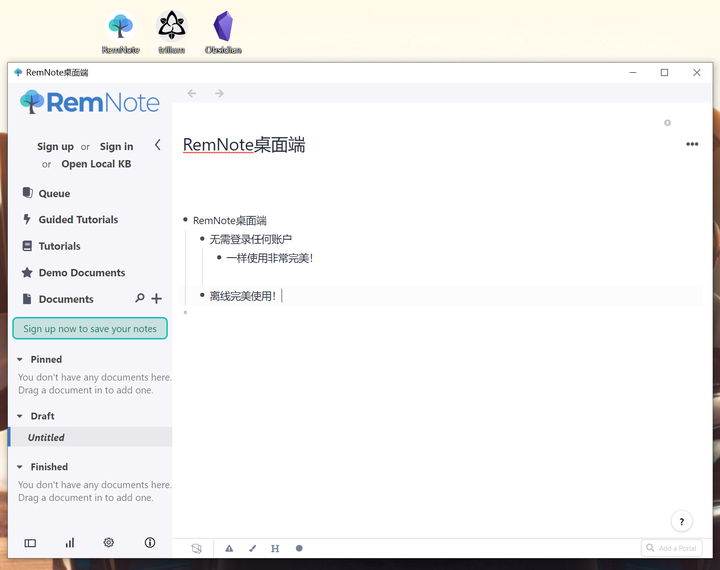Add a new document with plus icon
Screen dimensions: 720x570
157,299
